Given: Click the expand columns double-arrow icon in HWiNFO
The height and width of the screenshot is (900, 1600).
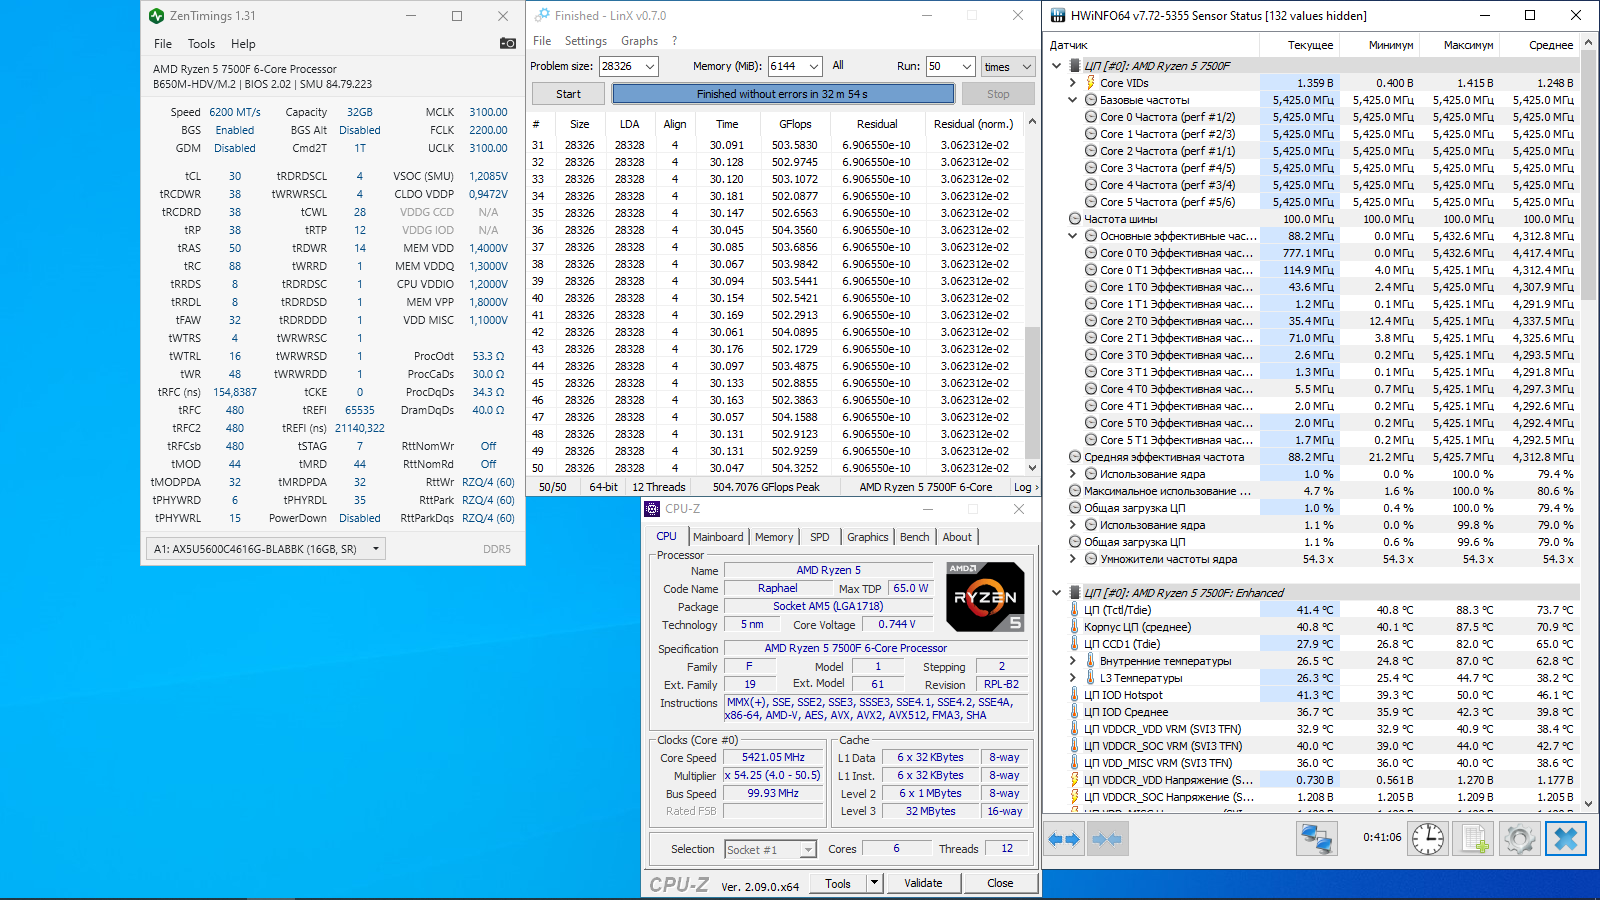Looking at the screenshot, I should 1064,839.
